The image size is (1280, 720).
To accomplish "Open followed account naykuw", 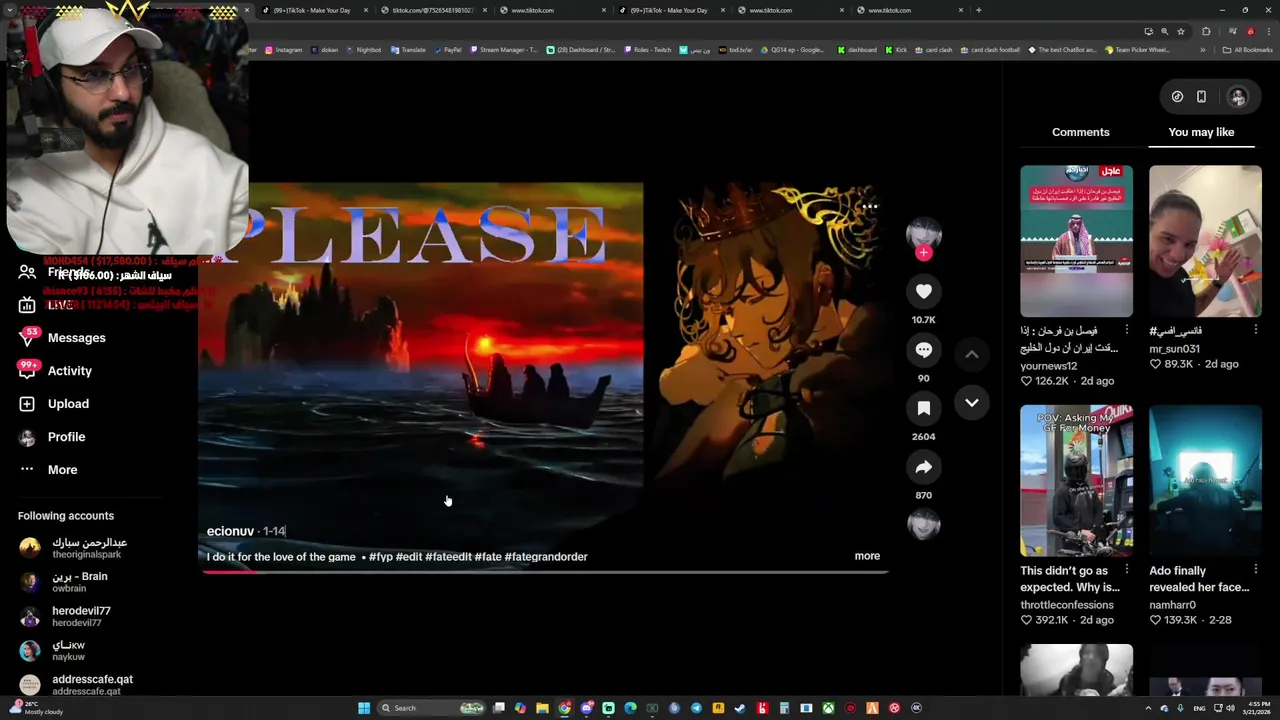I will [68, 651].
